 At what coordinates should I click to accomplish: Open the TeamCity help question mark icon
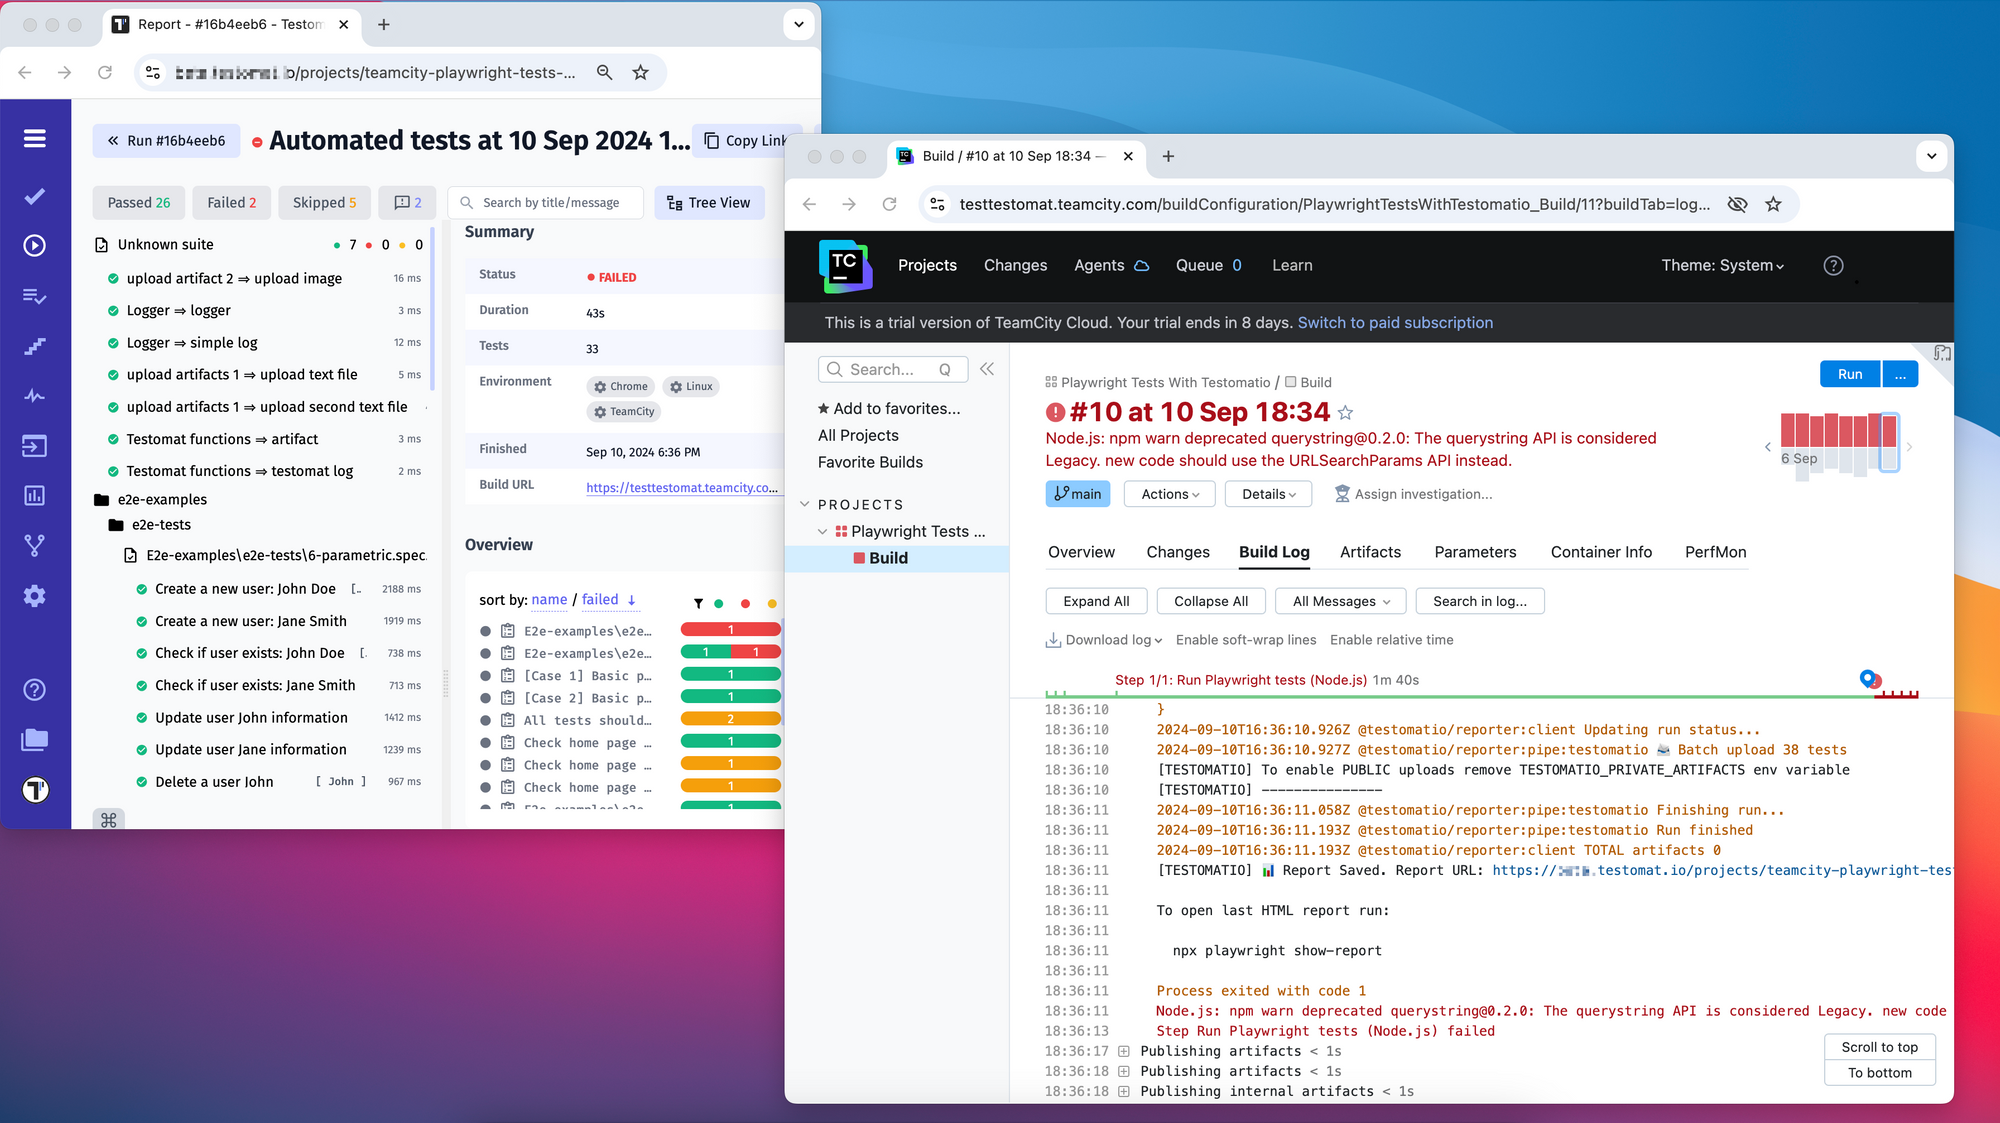point(1833,265)
